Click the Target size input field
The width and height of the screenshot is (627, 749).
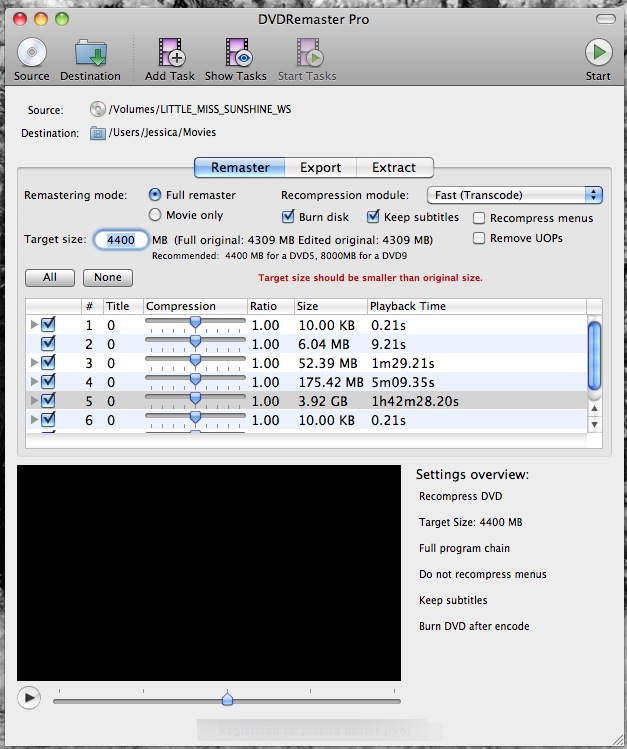click(121, 240)
